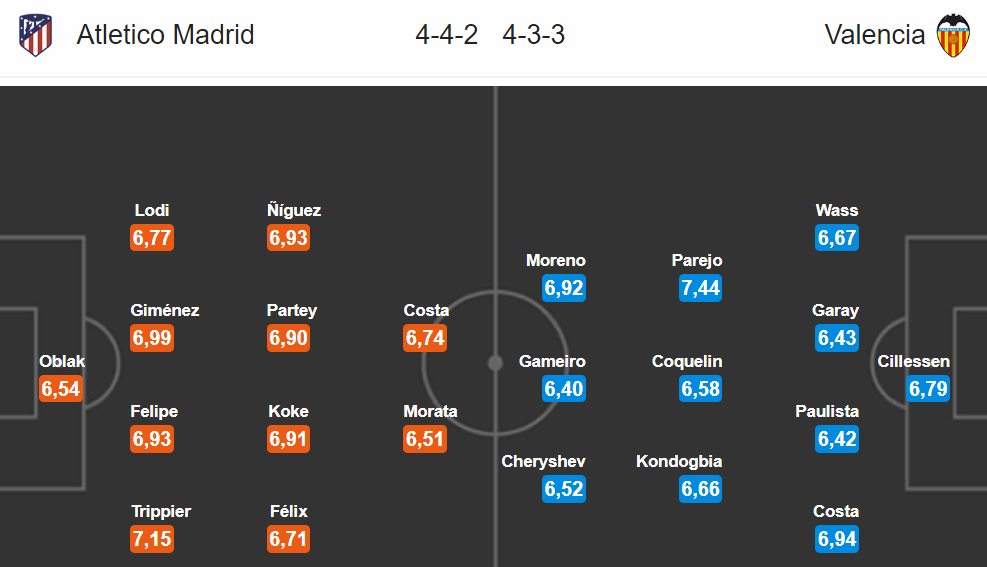Select player Lodi on the pitch
987x567 pixels.
tap(152, 210)
